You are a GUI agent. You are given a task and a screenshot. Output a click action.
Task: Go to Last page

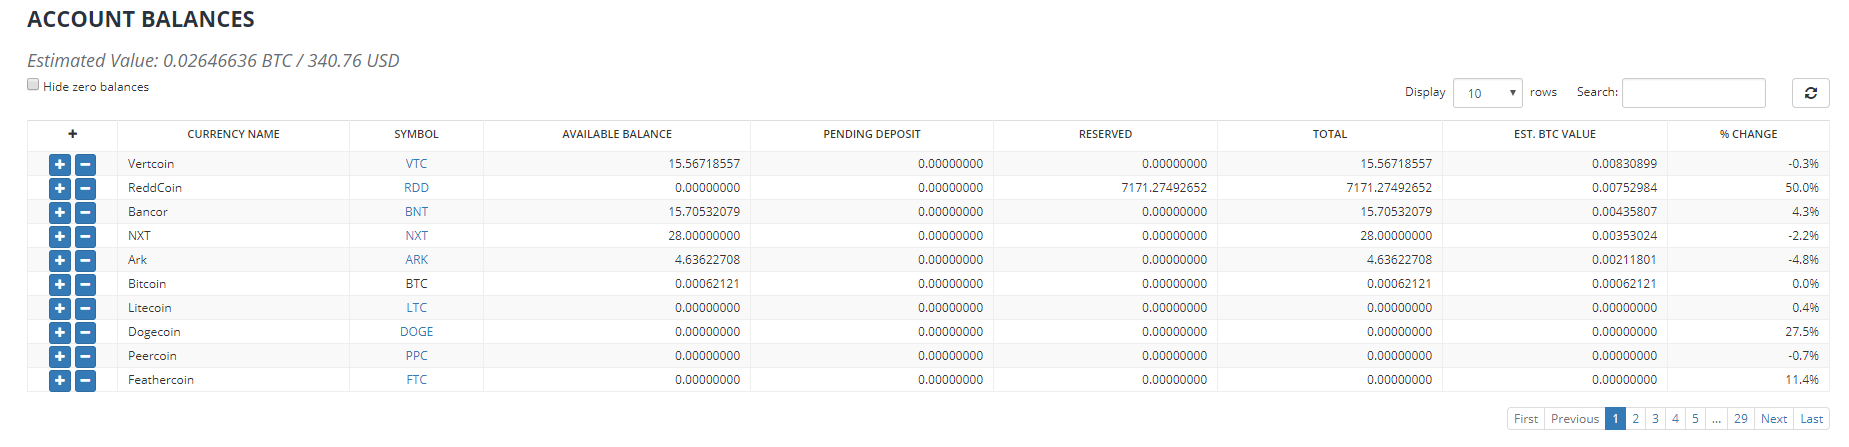pyautogui.click(x=1811, y=419)
